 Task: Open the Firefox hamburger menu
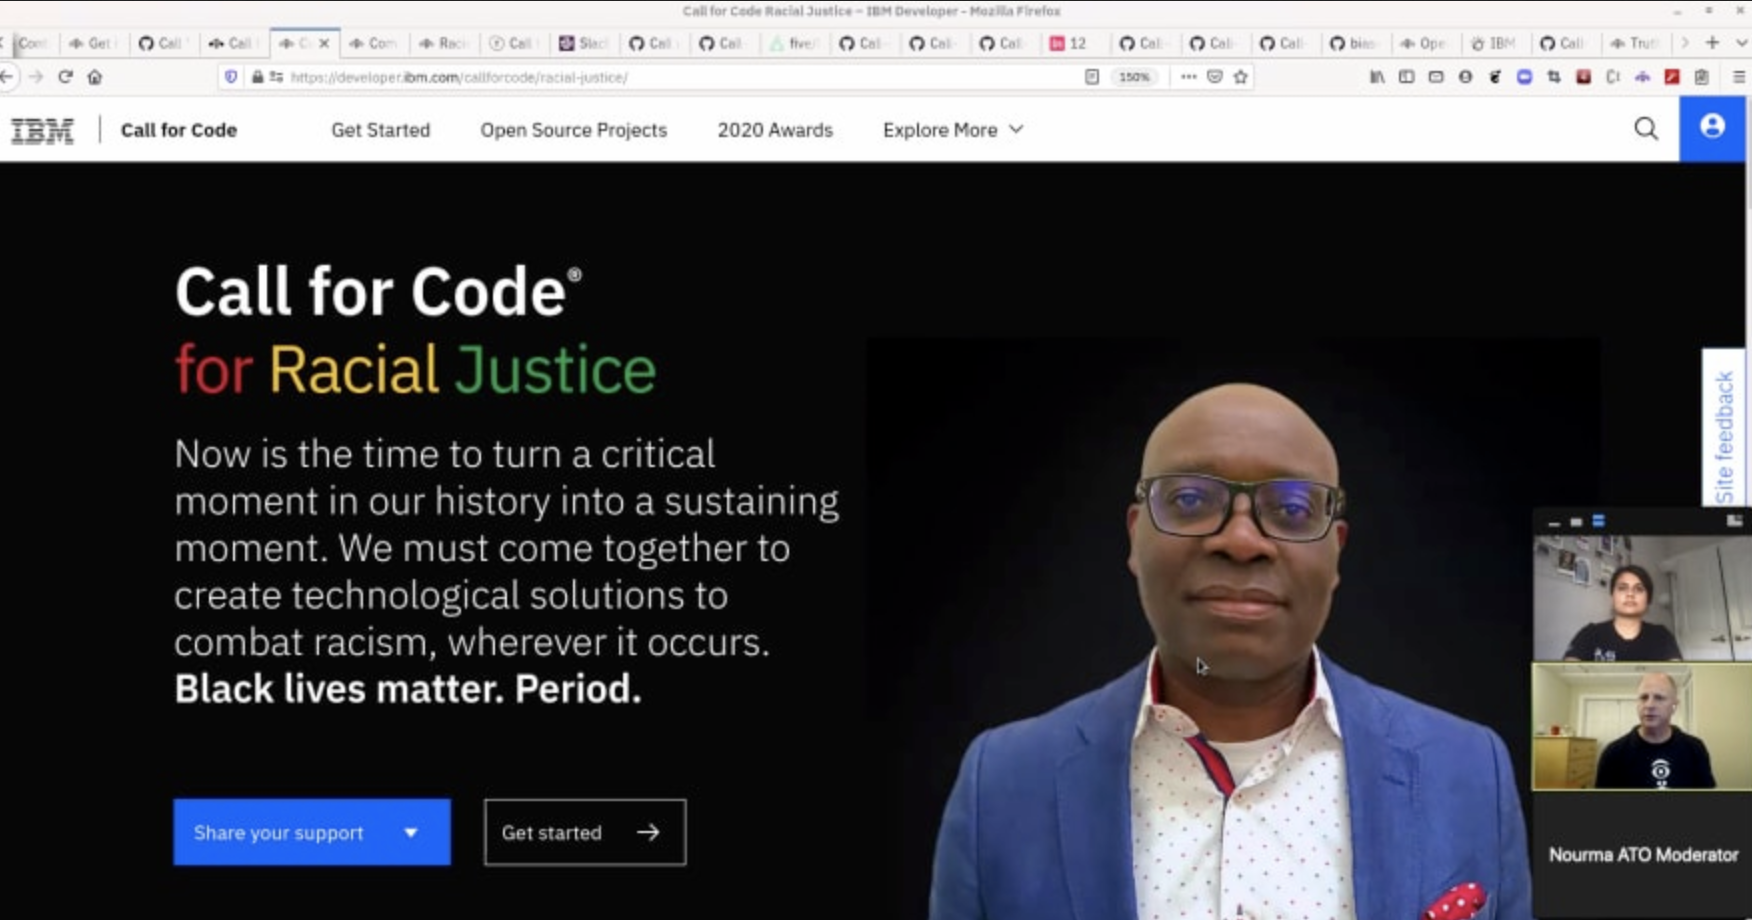tap(1739, 77)
